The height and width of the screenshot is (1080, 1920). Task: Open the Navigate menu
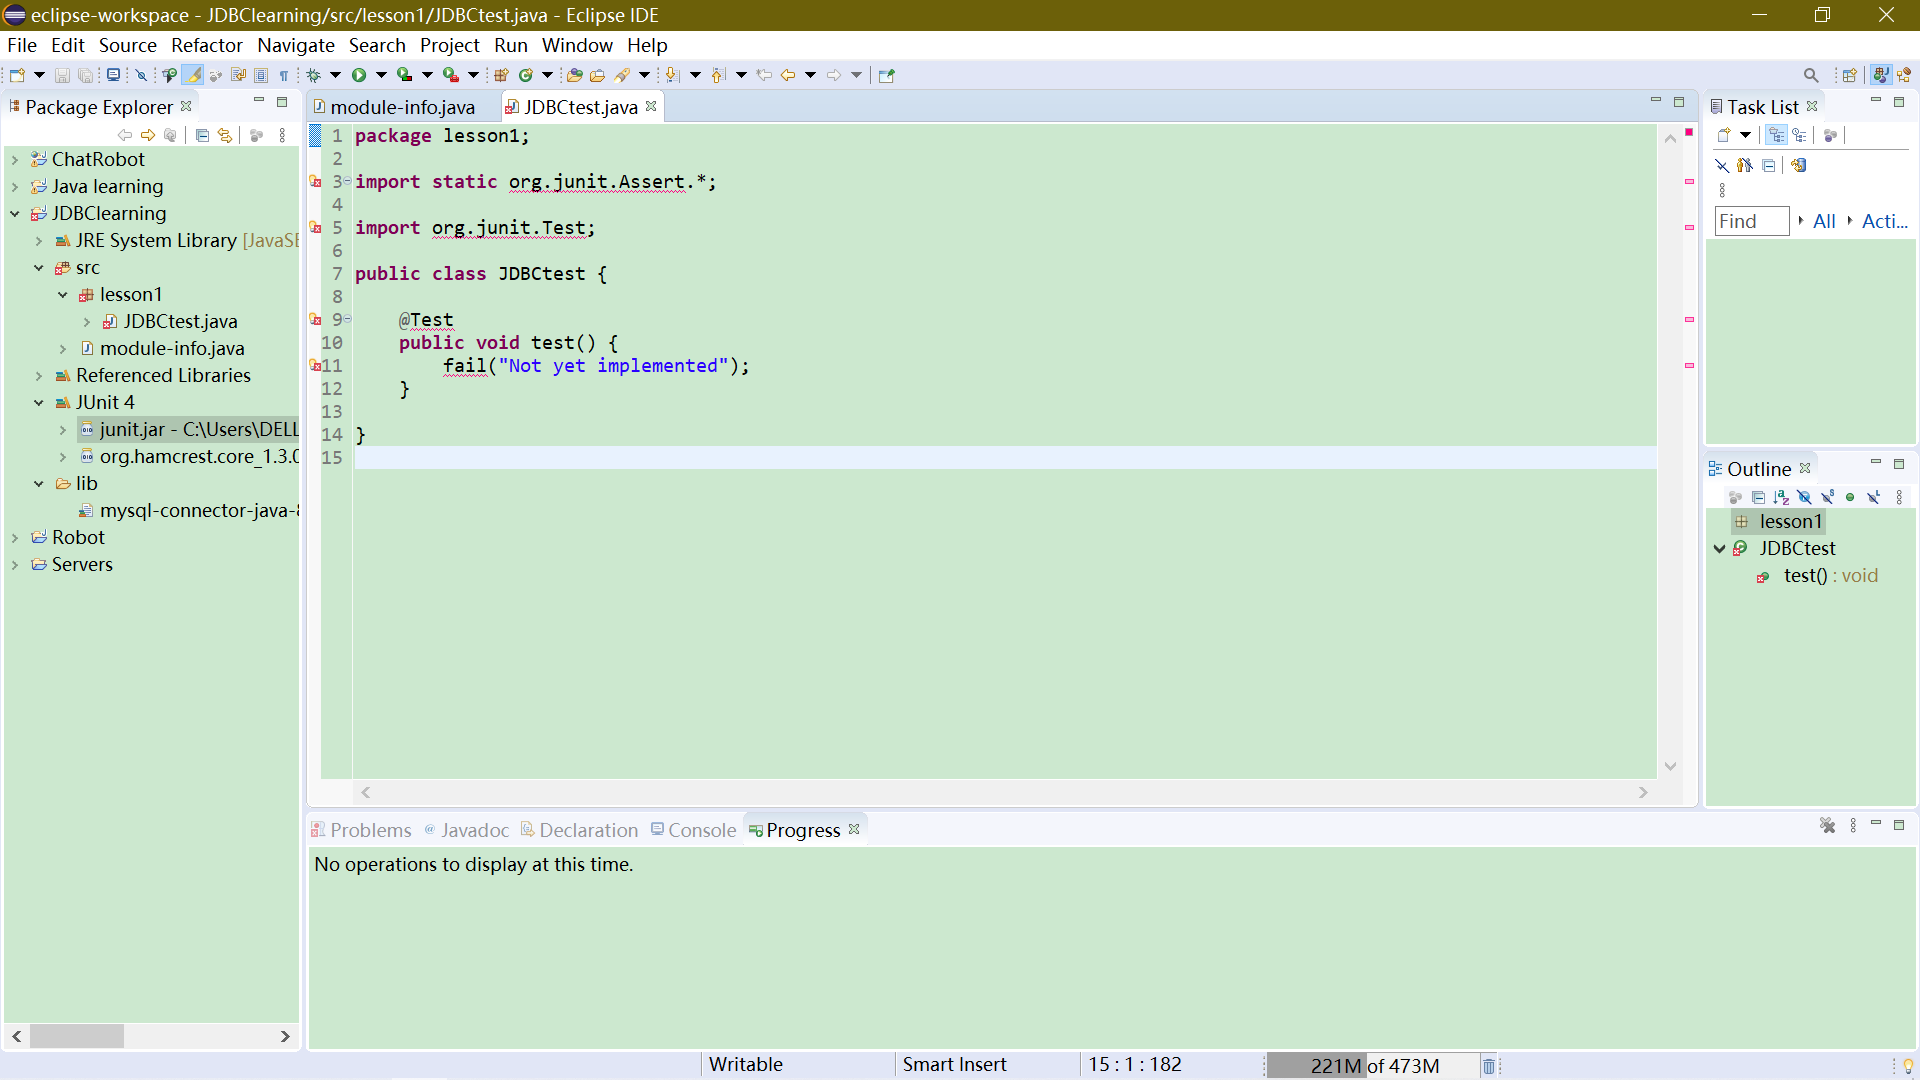click(295, 45)
